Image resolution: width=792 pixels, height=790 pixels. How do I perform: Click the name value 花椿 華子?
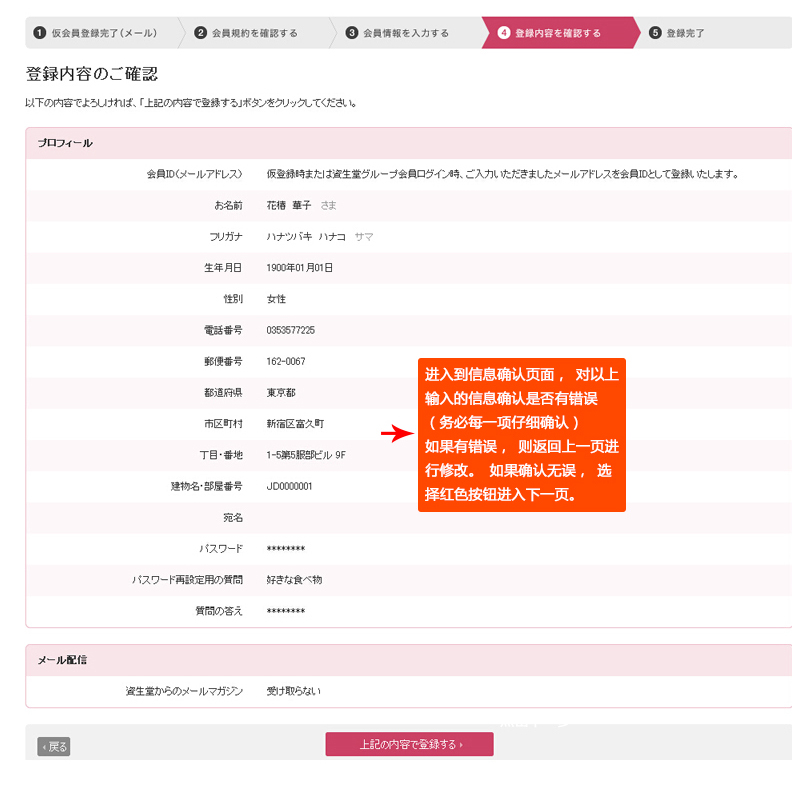coord(289,205)
